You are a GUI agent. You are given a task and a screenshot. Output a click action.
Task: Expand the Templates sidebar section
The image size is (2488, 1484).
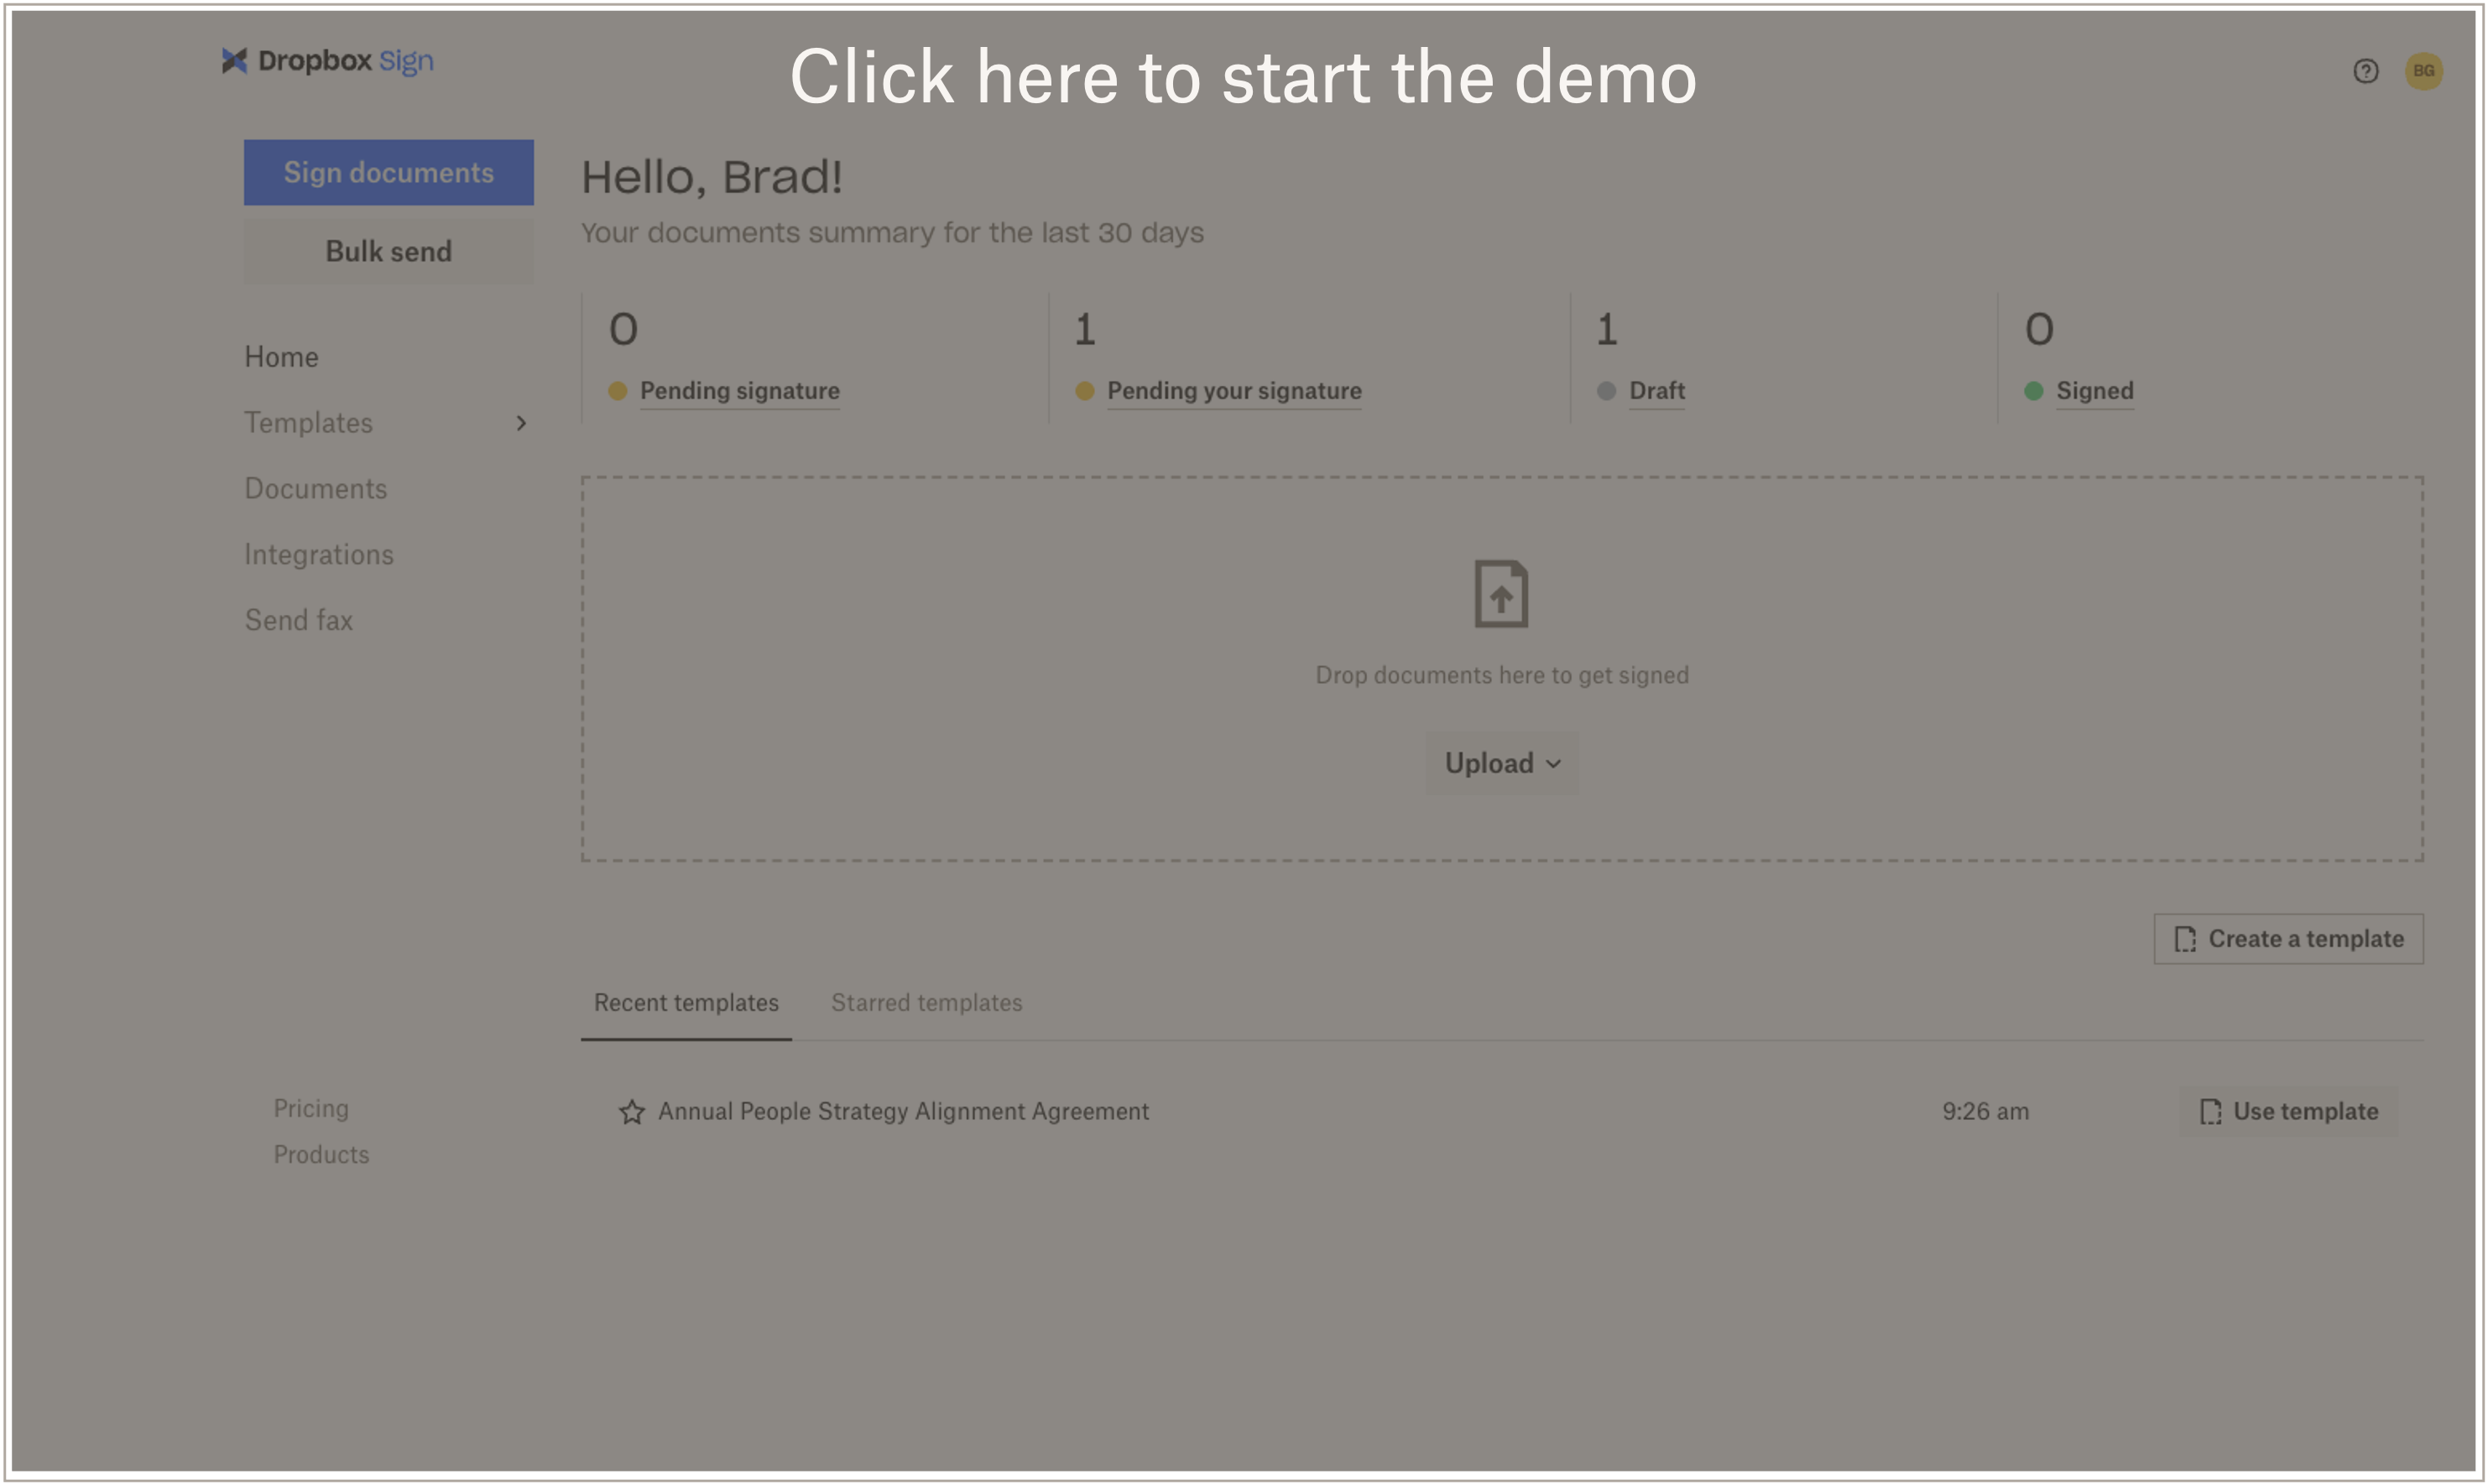click(x=521, y=423)
